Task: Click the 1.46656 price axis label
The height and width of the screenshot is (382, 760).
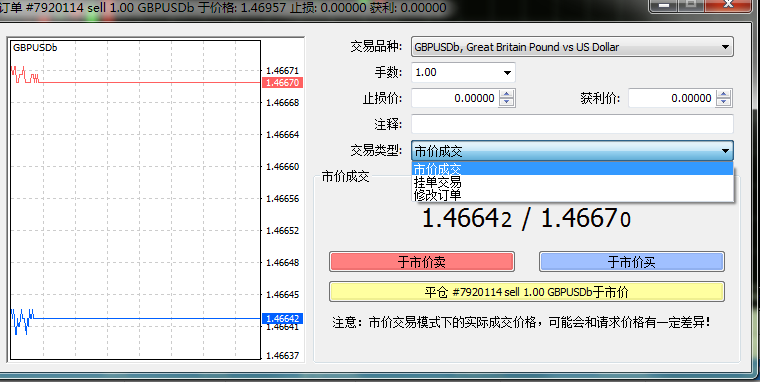Action: point(283,199)
